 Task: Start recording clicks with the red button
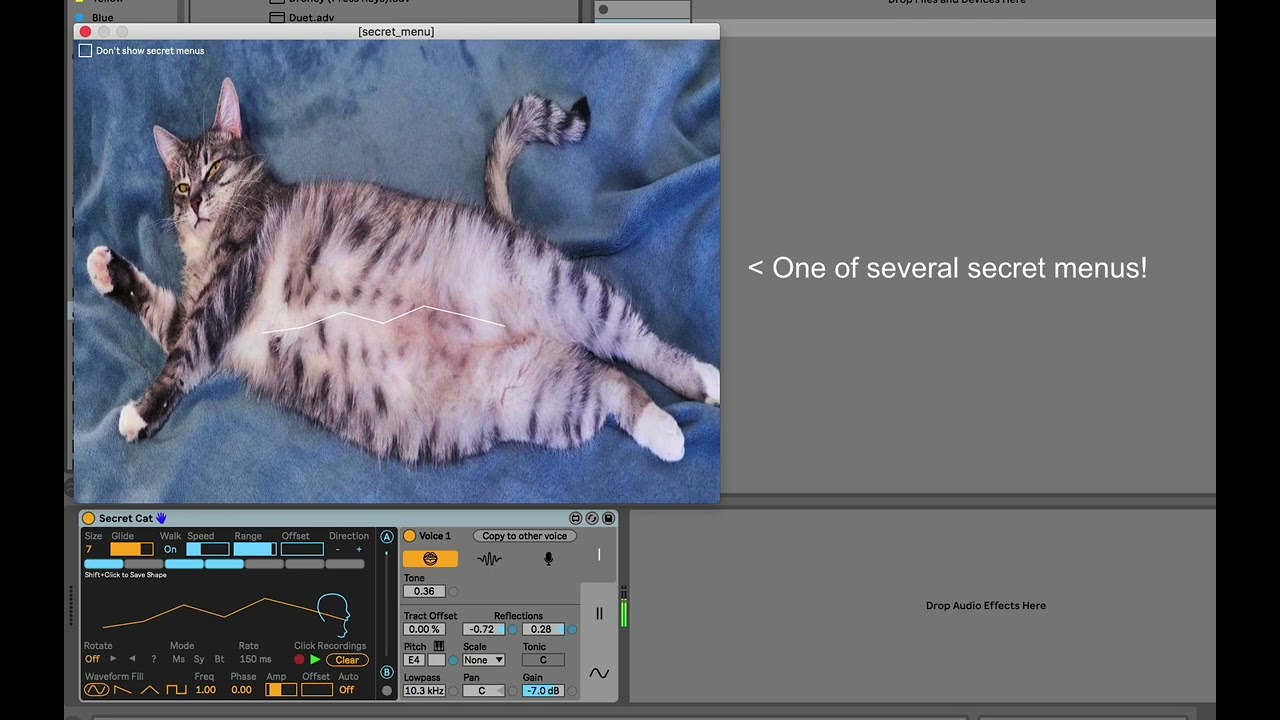(x=299, y=660)
